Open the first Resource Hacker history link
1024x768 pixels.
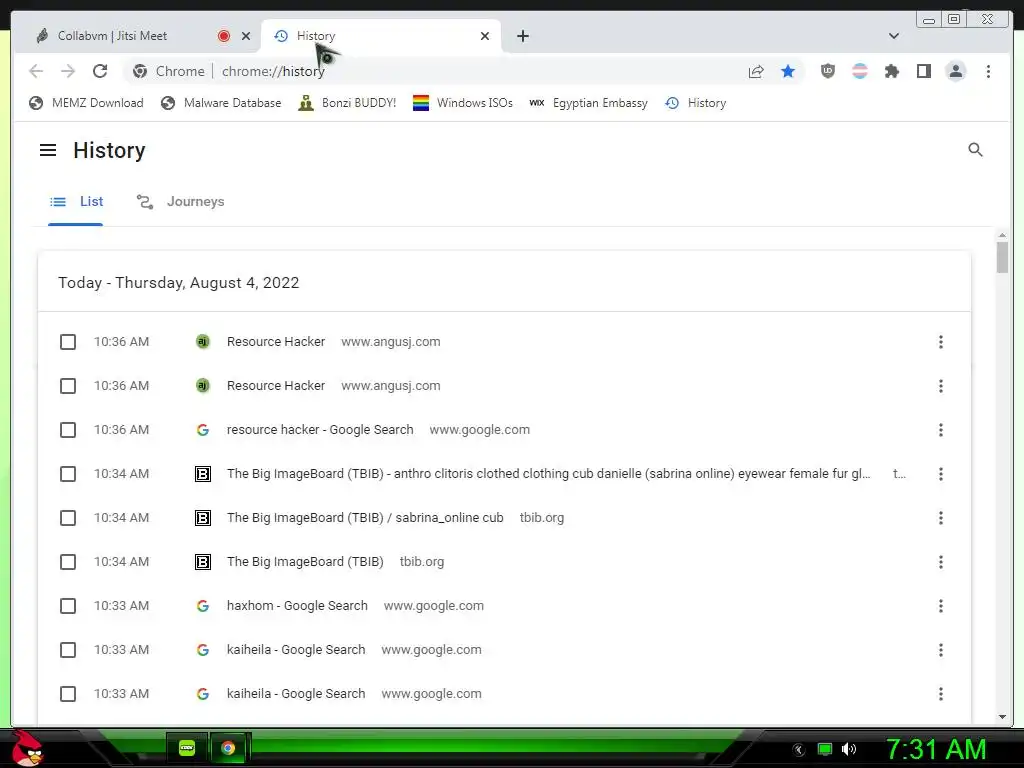click(276, 342)
